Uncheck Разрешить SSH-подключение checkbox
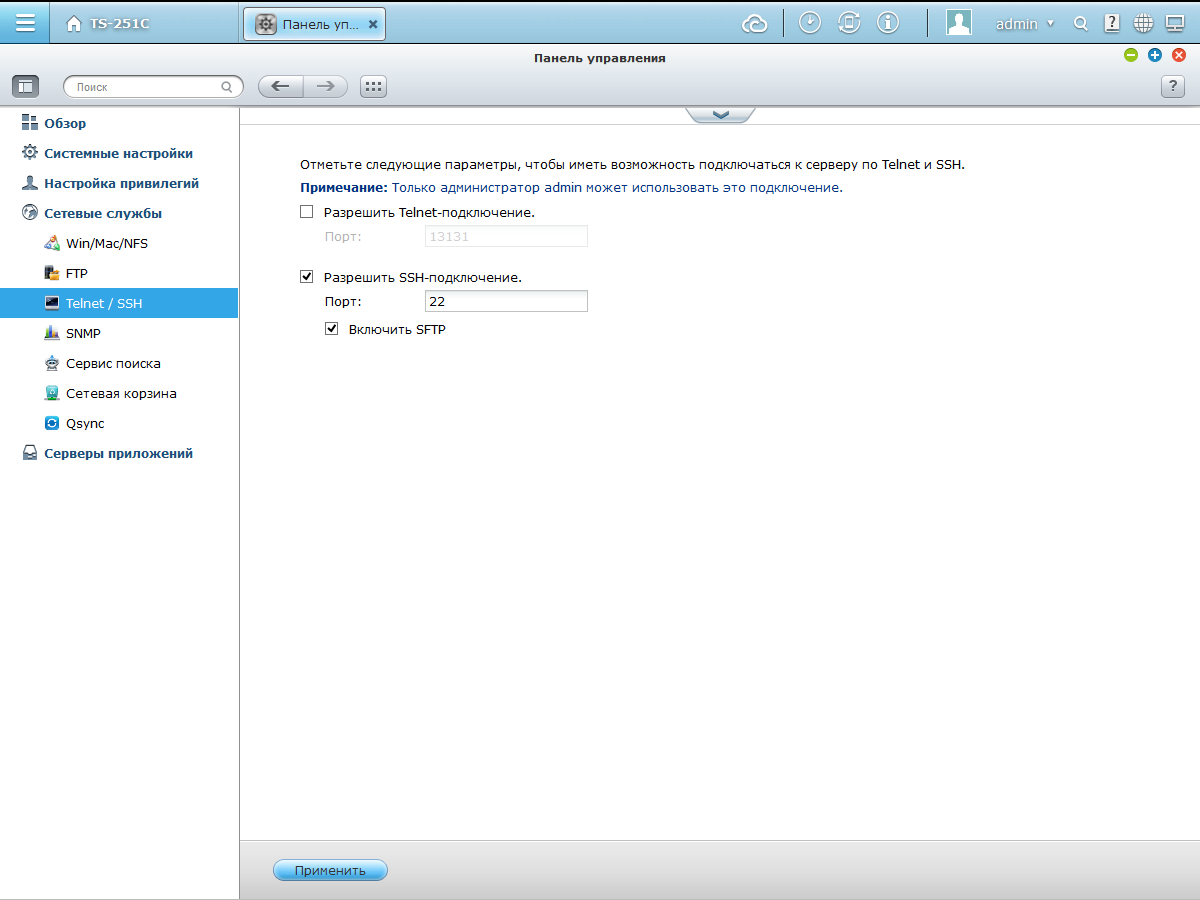 pyautogui.click(x=307, y=277)
